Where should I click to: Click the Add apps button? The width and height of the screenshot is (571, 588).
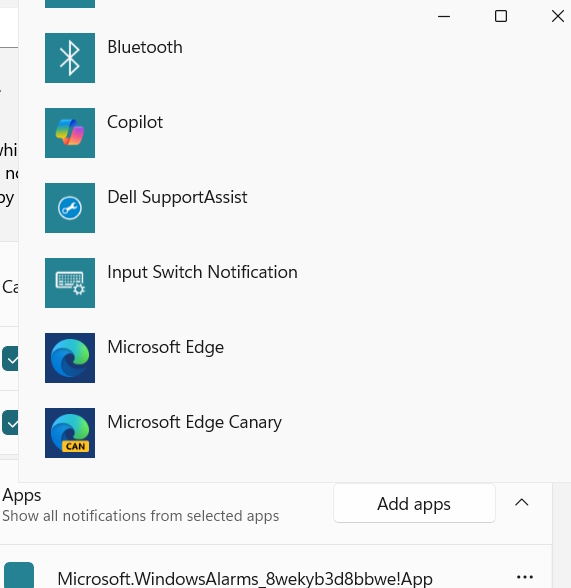414,503
